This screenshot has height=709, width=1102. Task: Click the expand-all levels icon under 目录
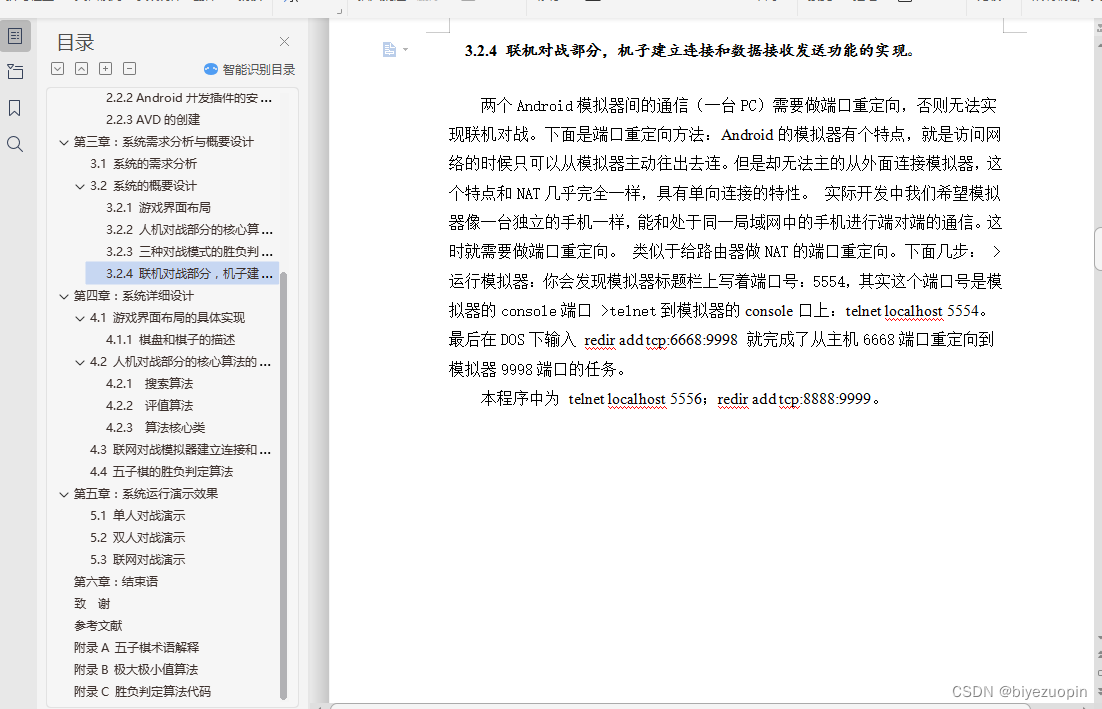point(58,69)
